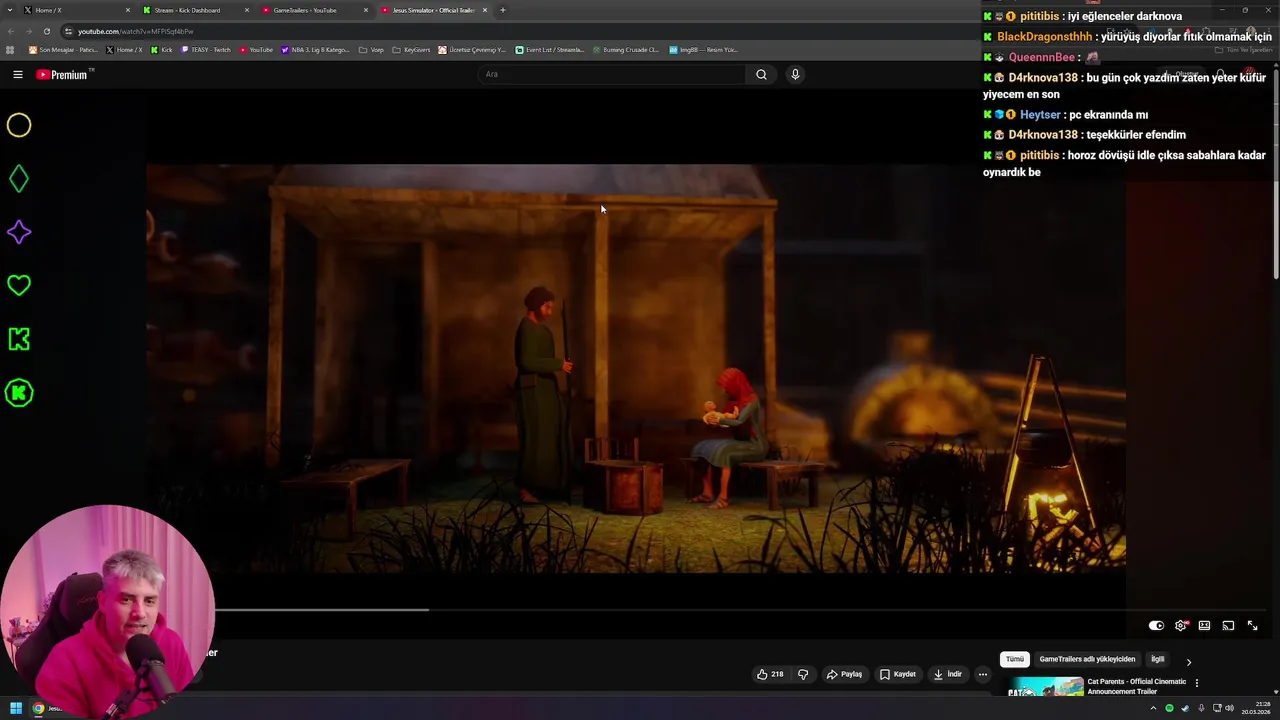
Task: Open the YouTube guide hamburger menu
Action: coord(18,74)
